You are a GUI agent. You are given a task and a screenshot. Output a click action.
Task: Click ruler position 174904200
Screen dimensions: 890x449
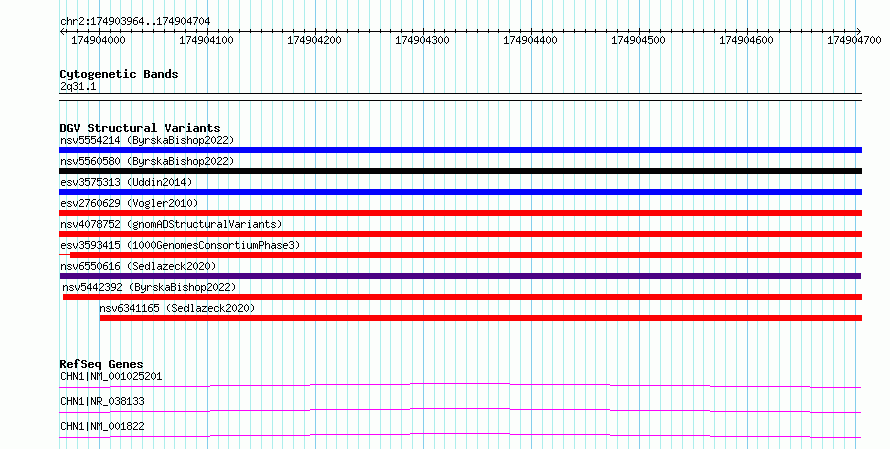[314, 40]
